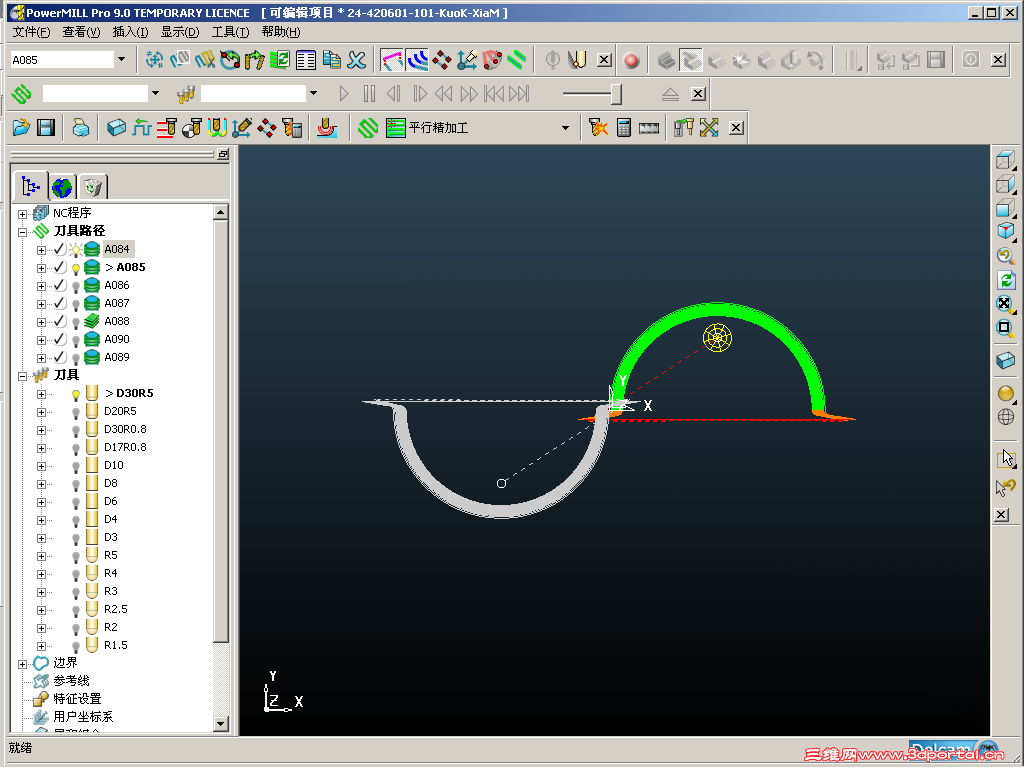Switch to the recycle bin tab
Viewport: 1024px width, 768px height.
pos(93,187)
